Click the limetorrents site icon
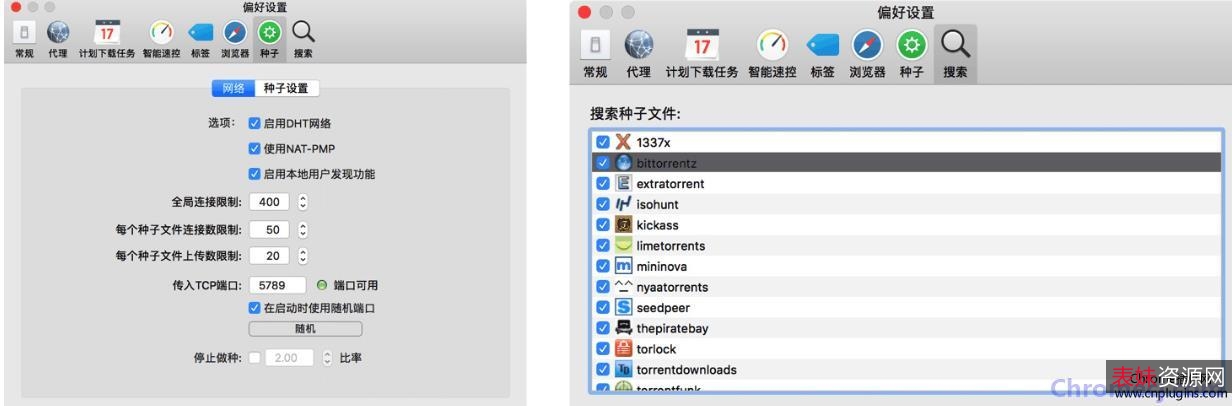 point(624,245)
